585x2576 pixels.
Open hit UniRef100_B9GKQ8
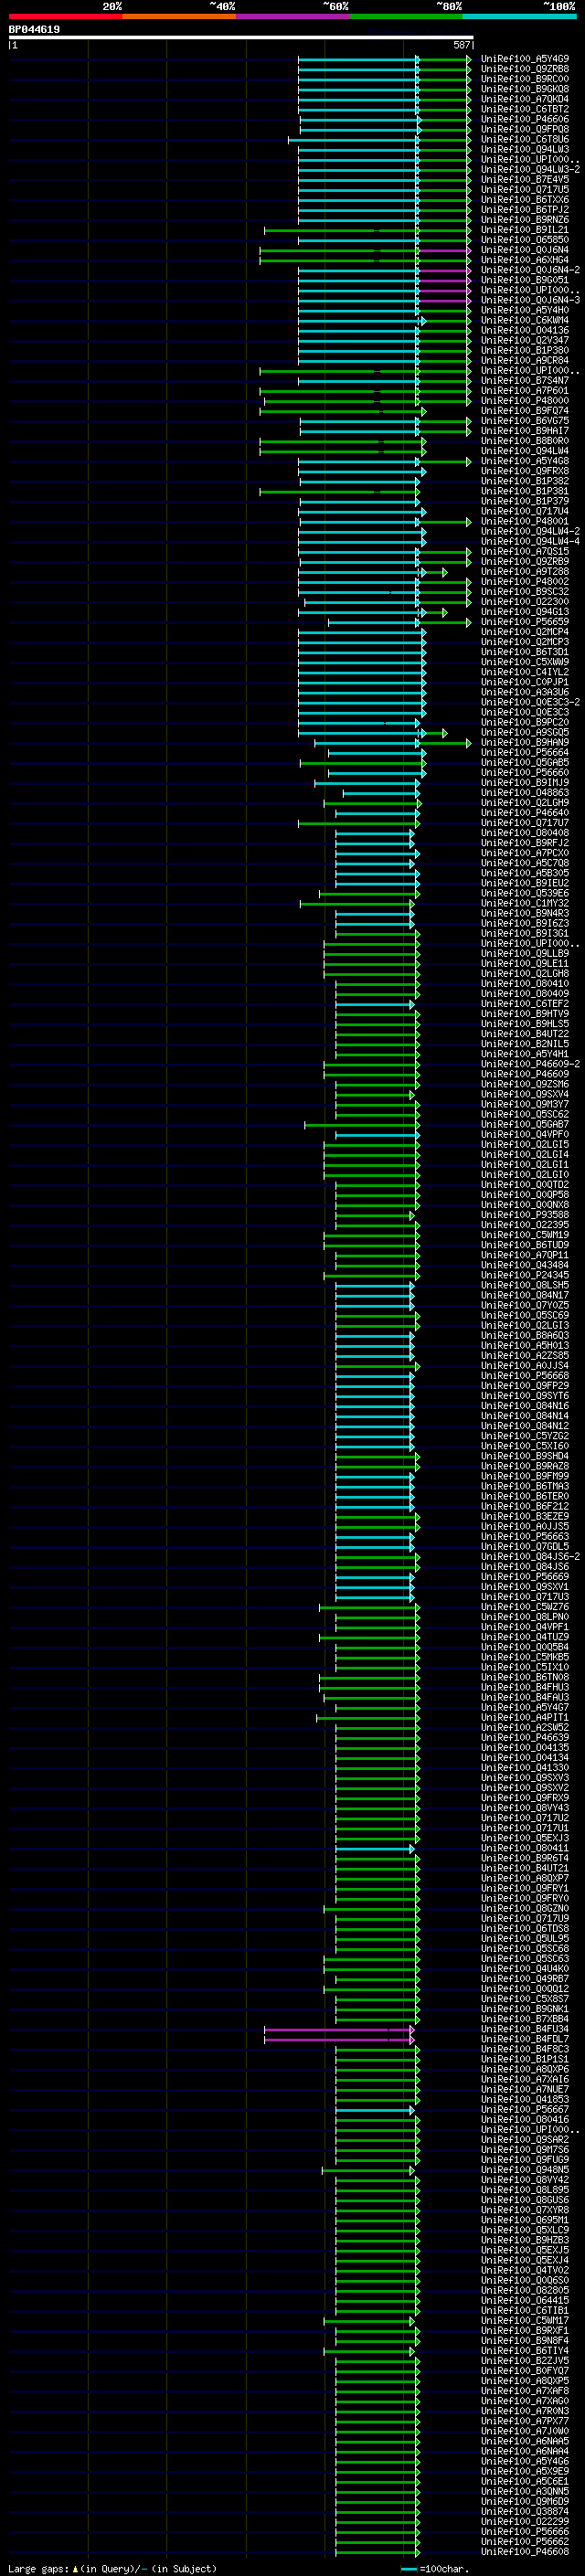point(525,89)
